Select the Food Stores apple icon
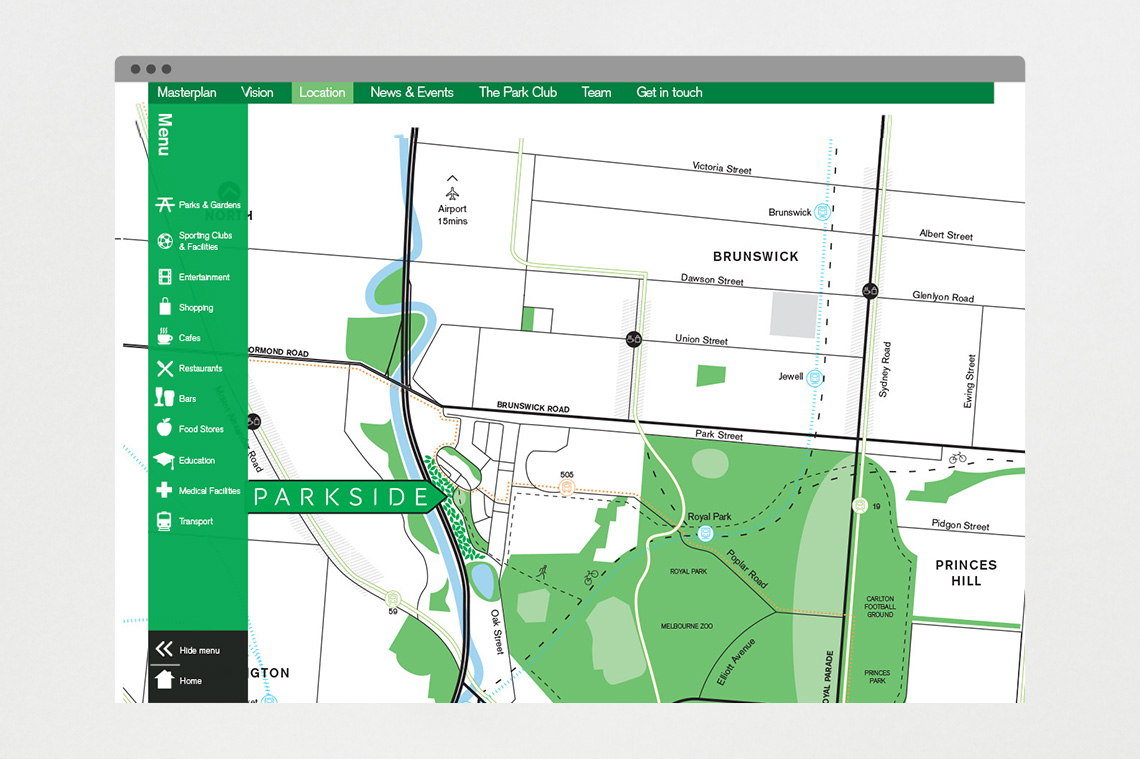Image resolution: width=1140 pixels, height=759 pixels. 164,429
